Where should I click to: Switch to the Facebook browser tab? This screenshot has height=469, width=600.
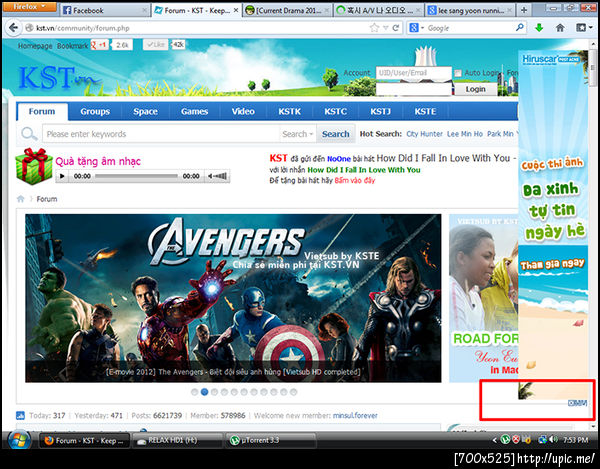coord(105,10)
